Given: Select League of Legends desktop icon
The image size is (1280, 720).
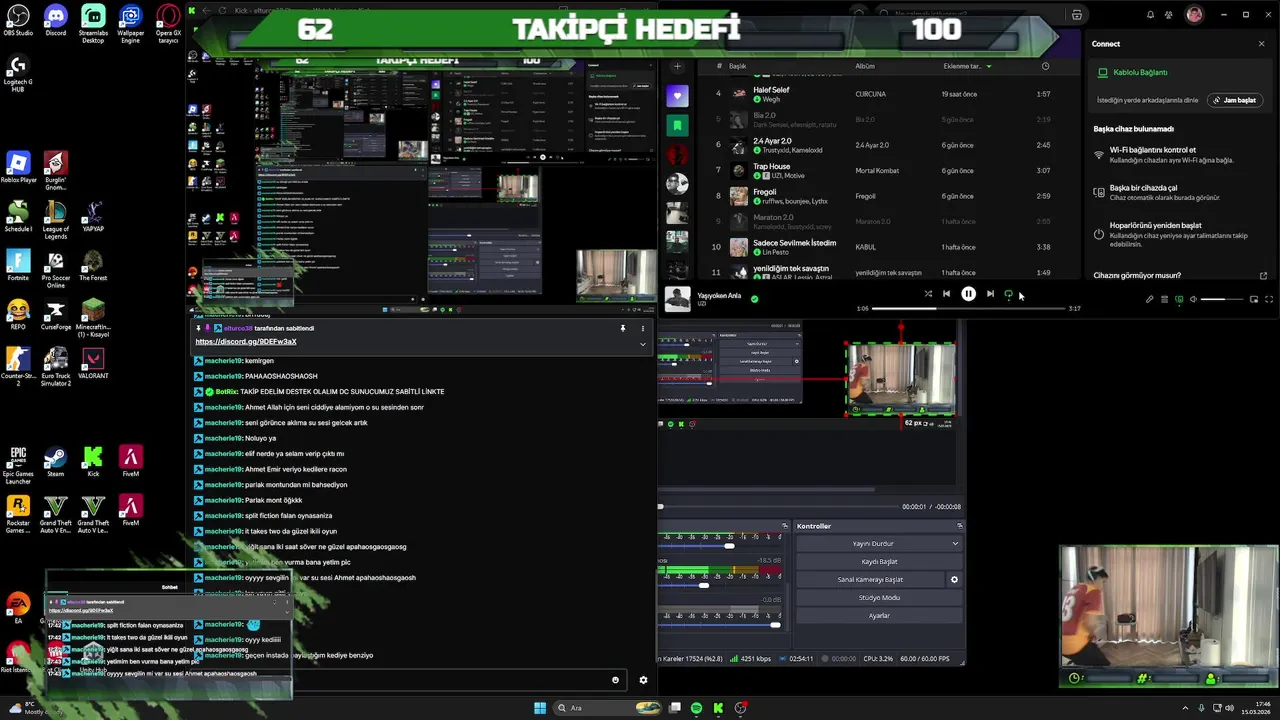Looking at the screenshot, I should point(56,220).
